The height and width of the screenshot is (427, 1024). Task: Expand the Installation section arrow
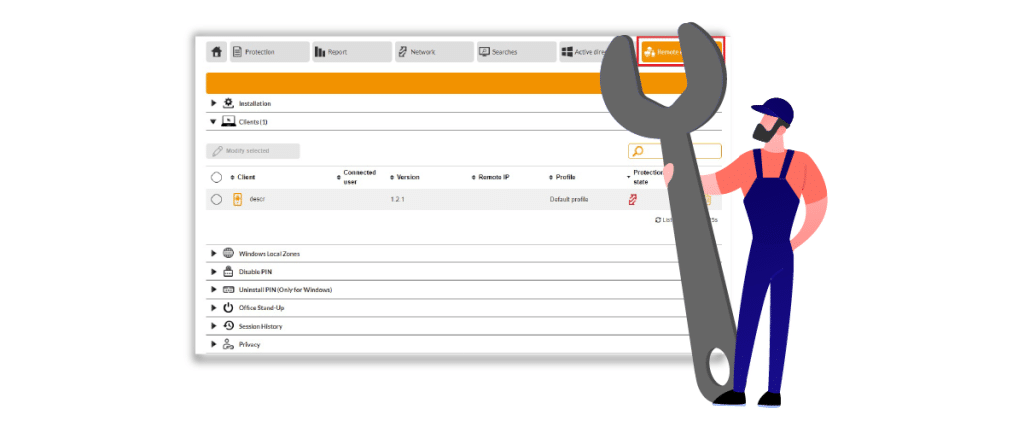coord(213,103)
